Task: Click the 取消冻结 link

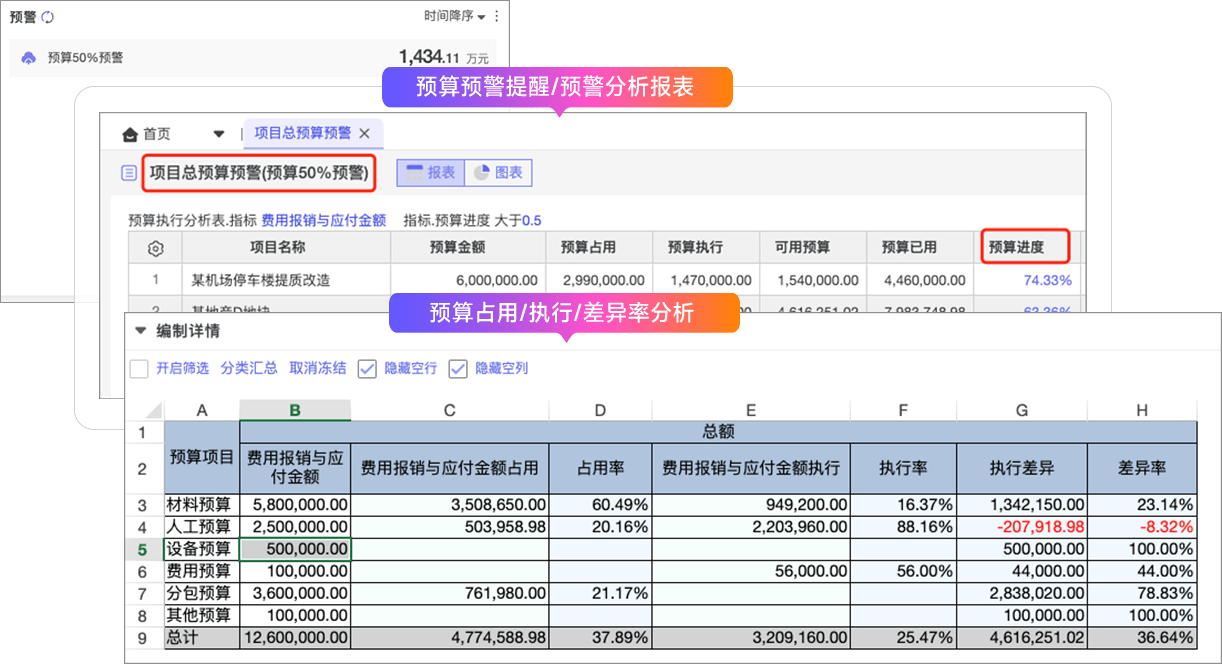Action: point(317,368)
